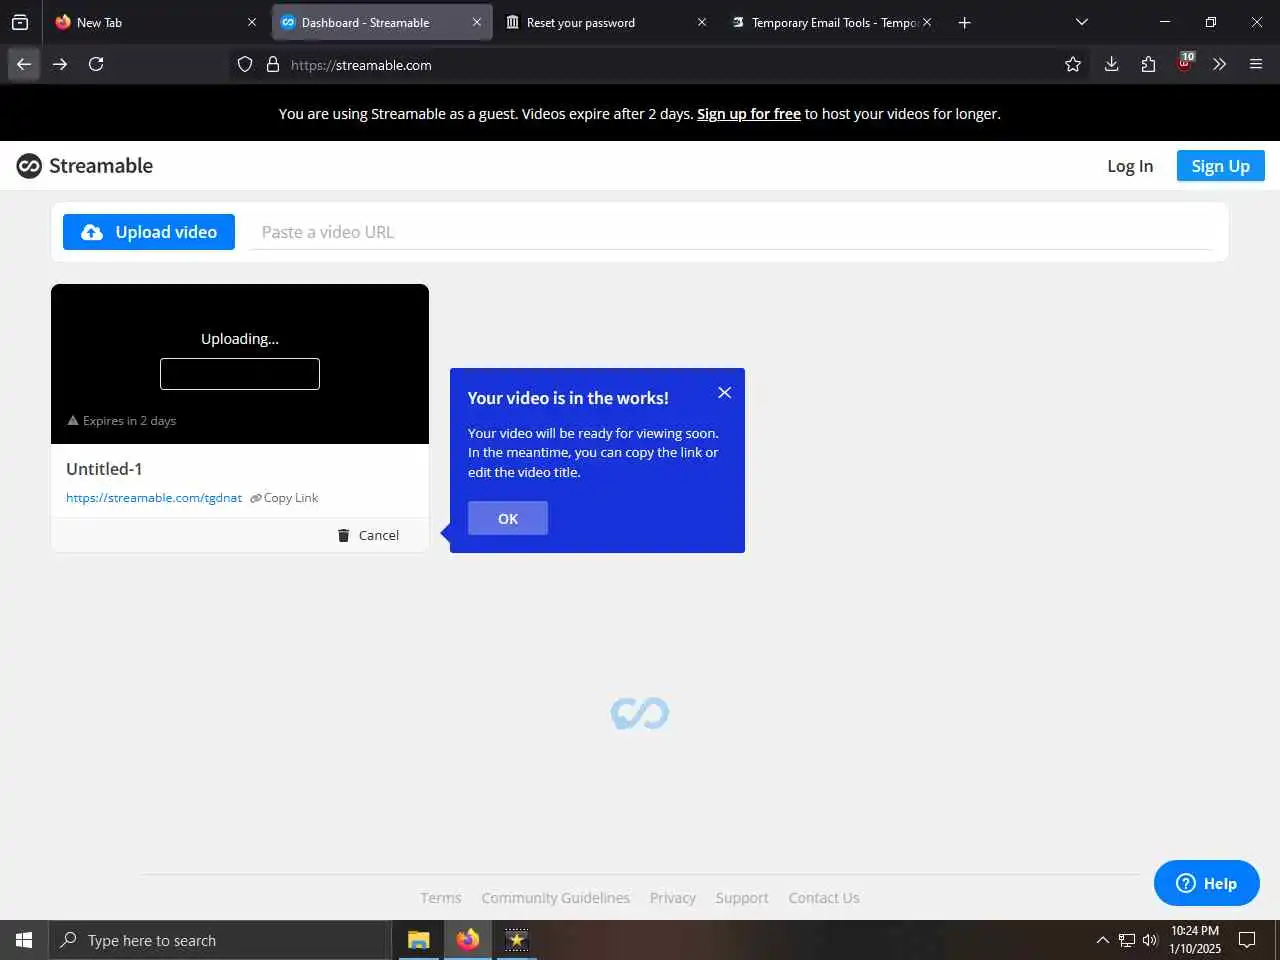Open Firefox View recent browsing icon

point(20,22)
